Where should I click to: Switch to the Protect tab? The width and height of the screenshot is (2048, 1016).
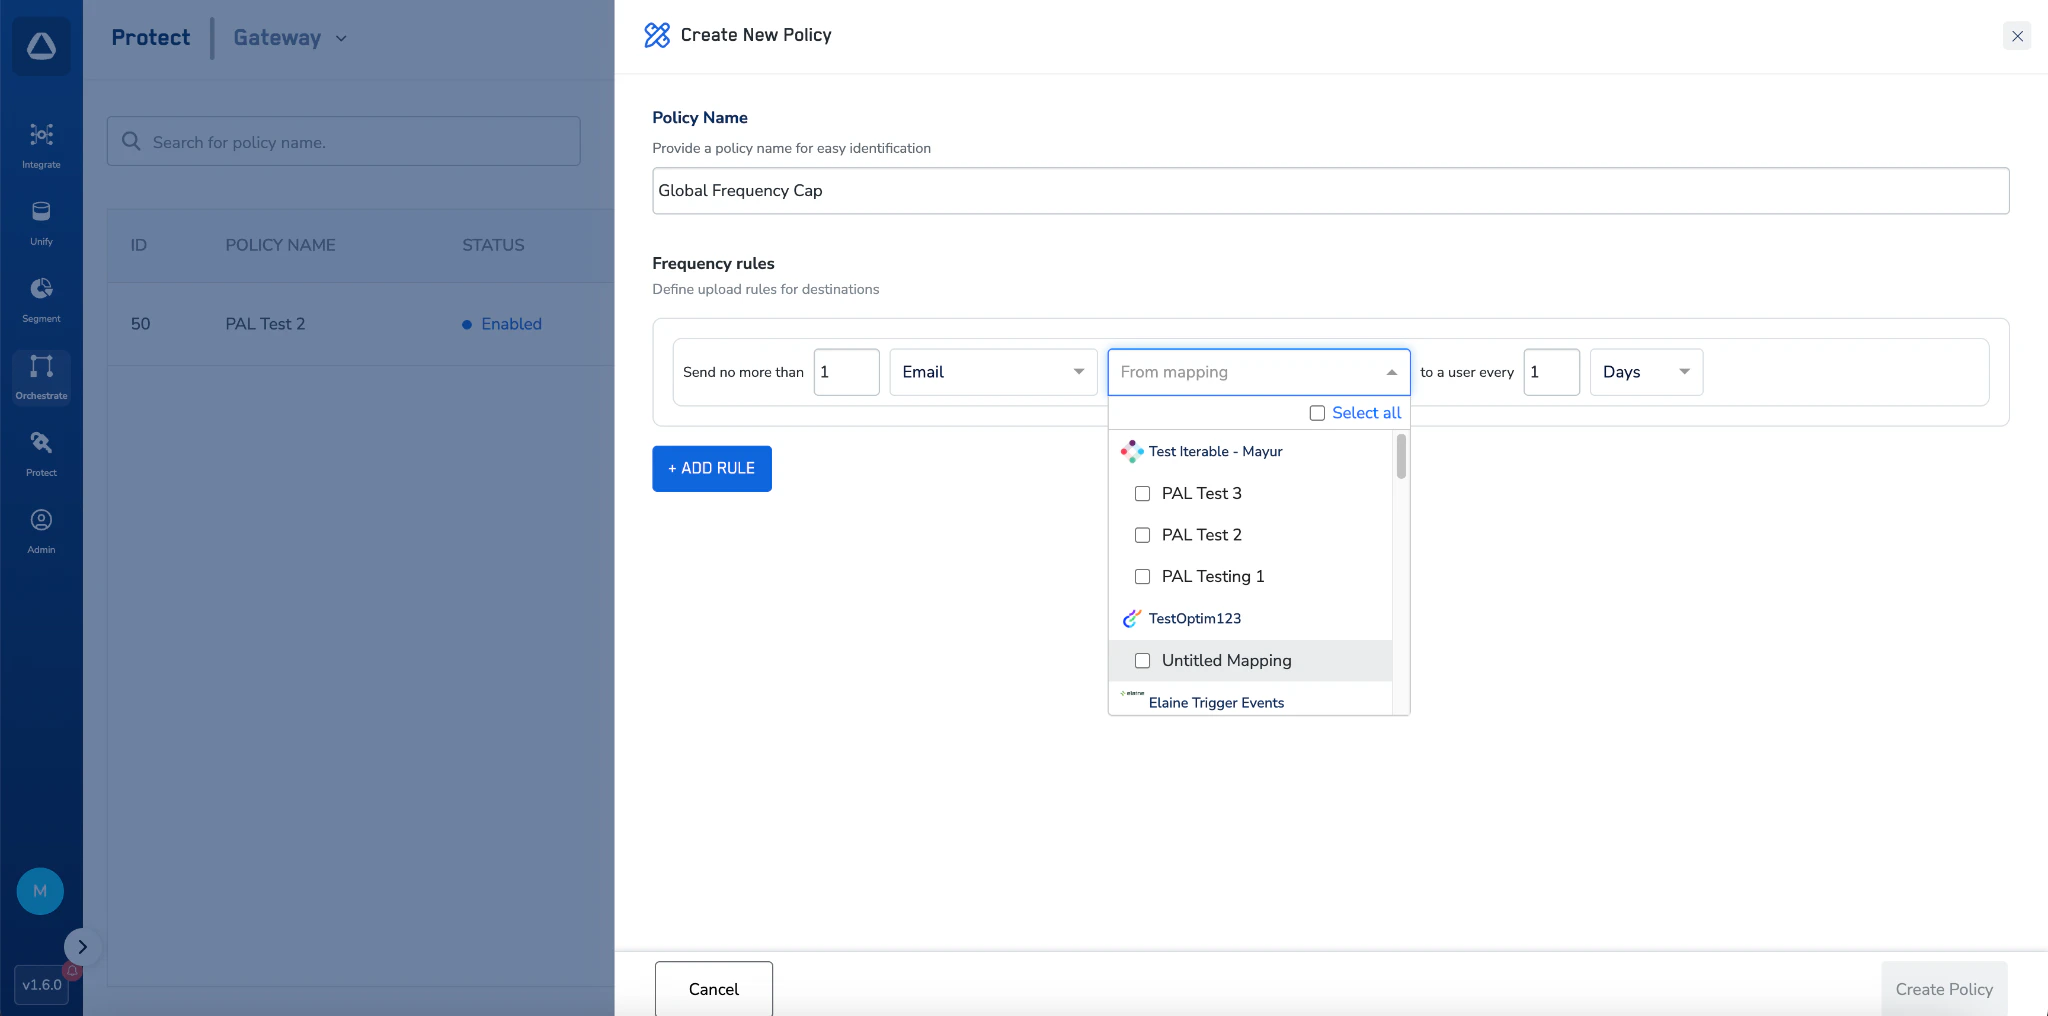click(151, 37)
